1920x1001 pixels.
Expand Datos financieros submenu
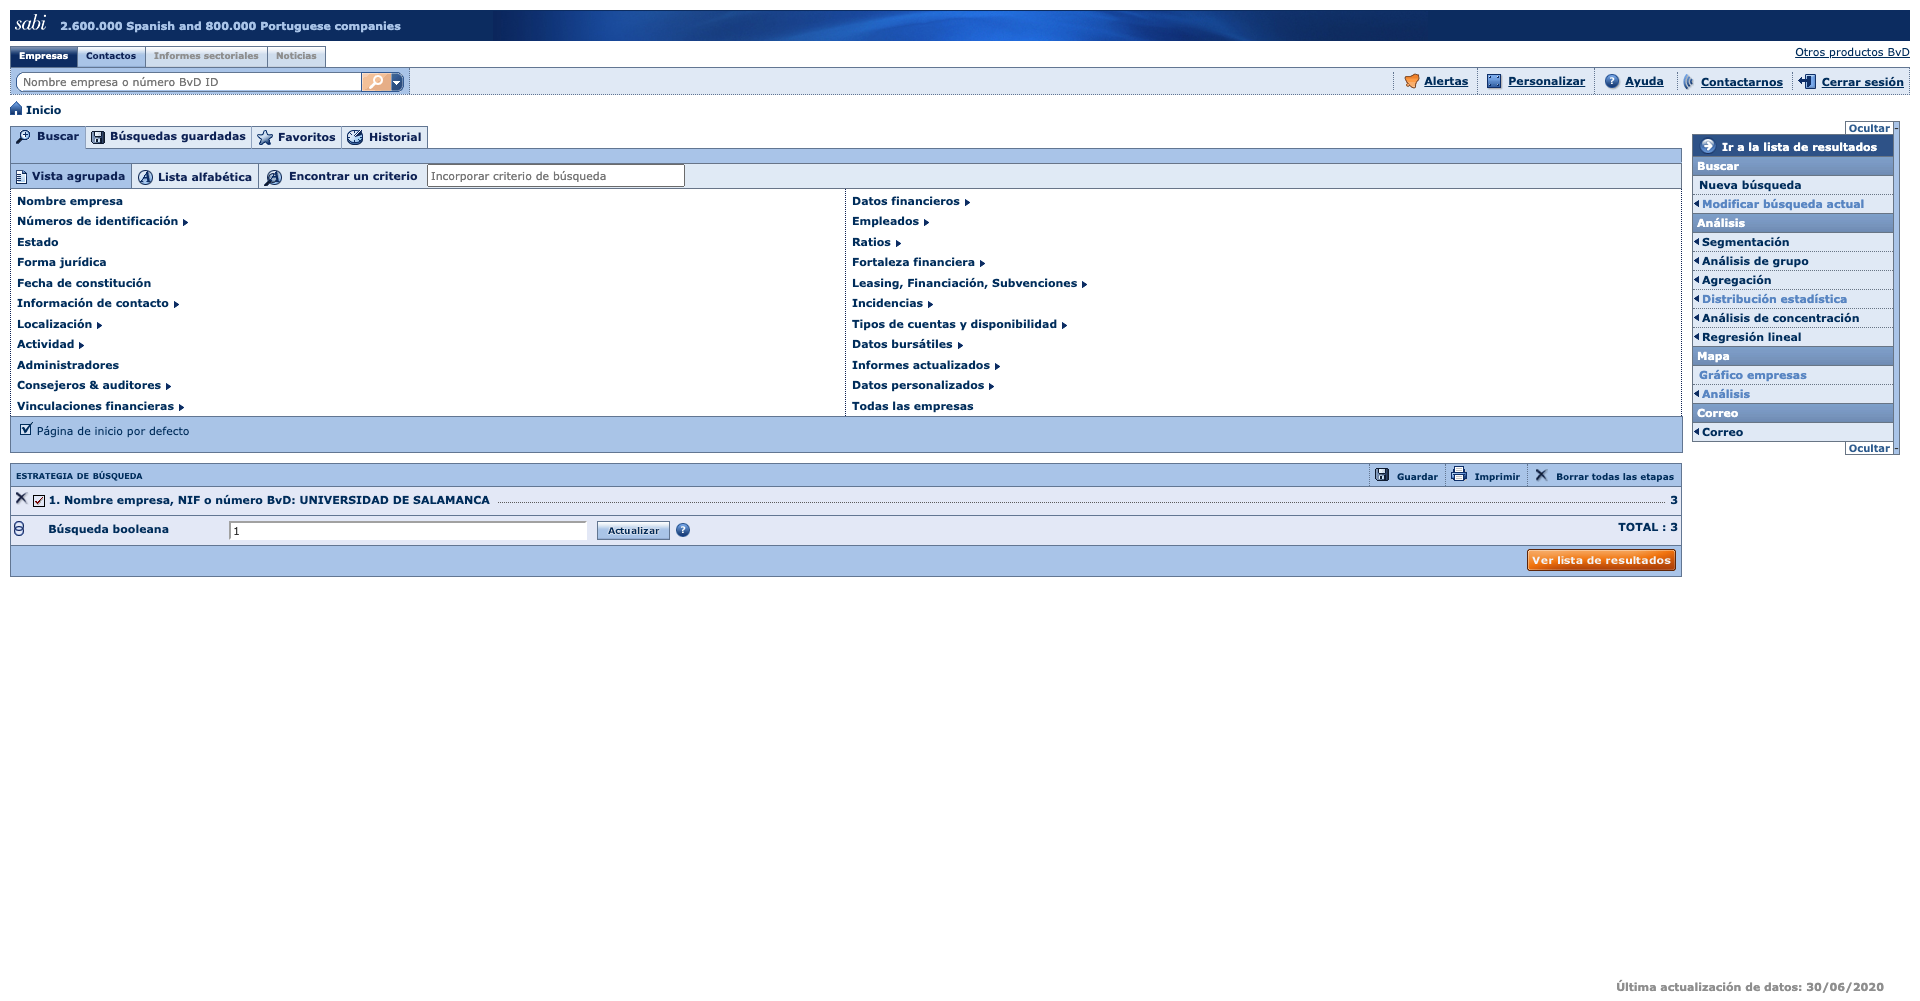(x=911, y=201)
